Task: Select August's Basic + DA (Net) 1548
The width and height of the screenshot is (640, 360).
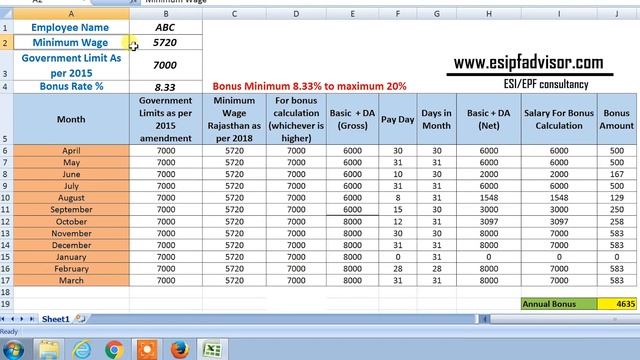Action: (x=489, y=198)
